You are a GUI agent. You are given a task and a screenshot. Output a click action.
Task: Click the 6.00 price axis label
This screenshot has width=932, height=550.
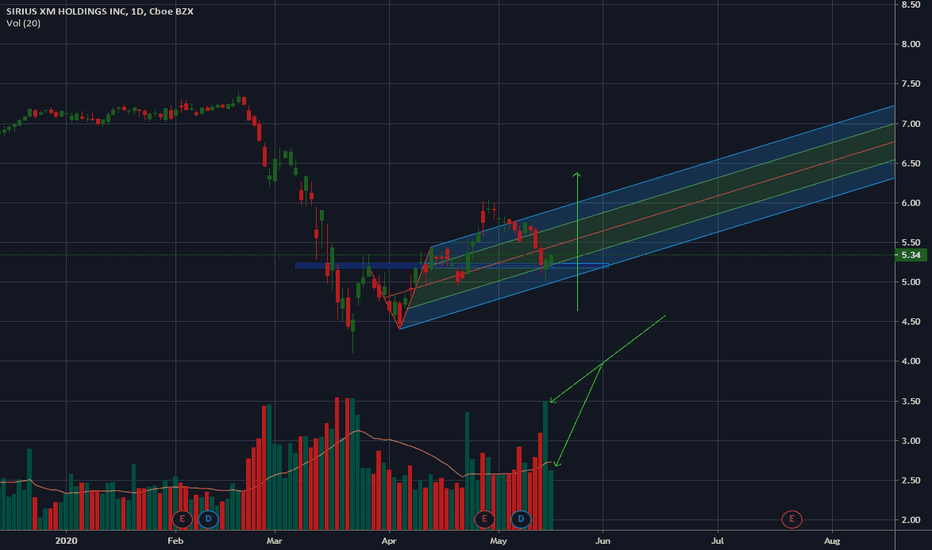pyautogui.click(x=911, y=203)
